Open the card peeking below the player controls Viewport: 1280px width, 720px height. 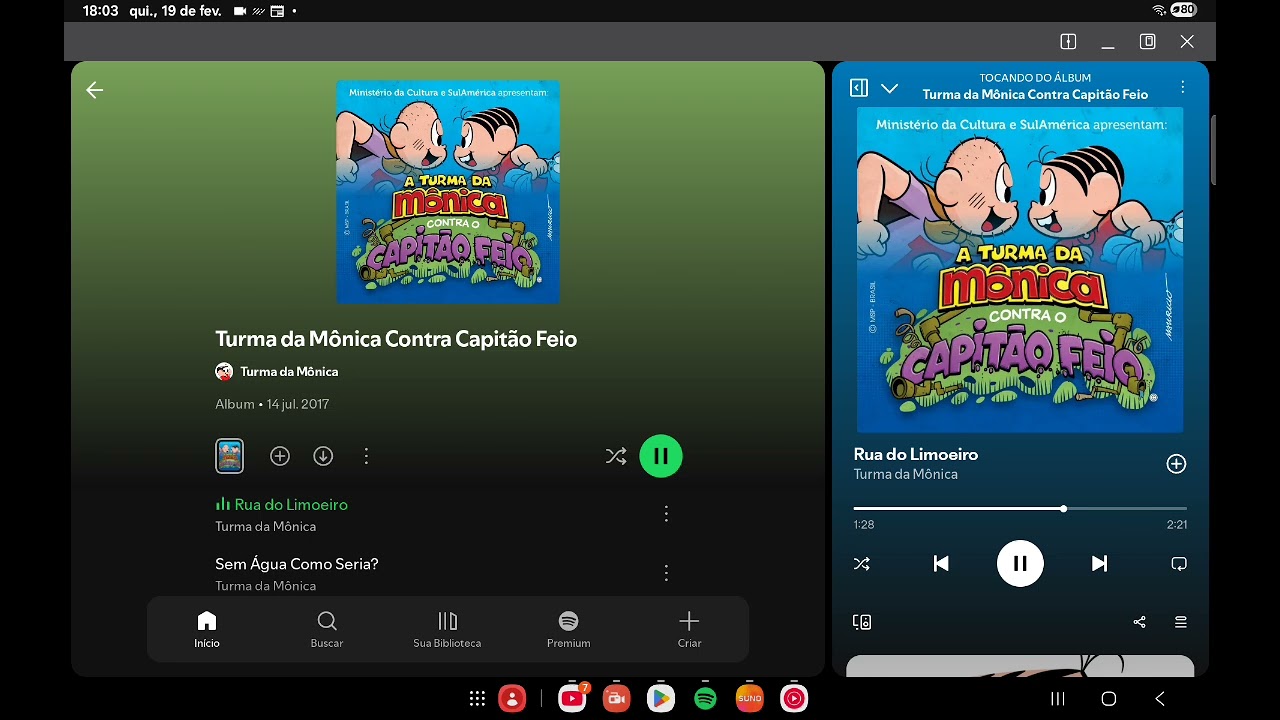pyautogui.click(x=1020, y=666)
